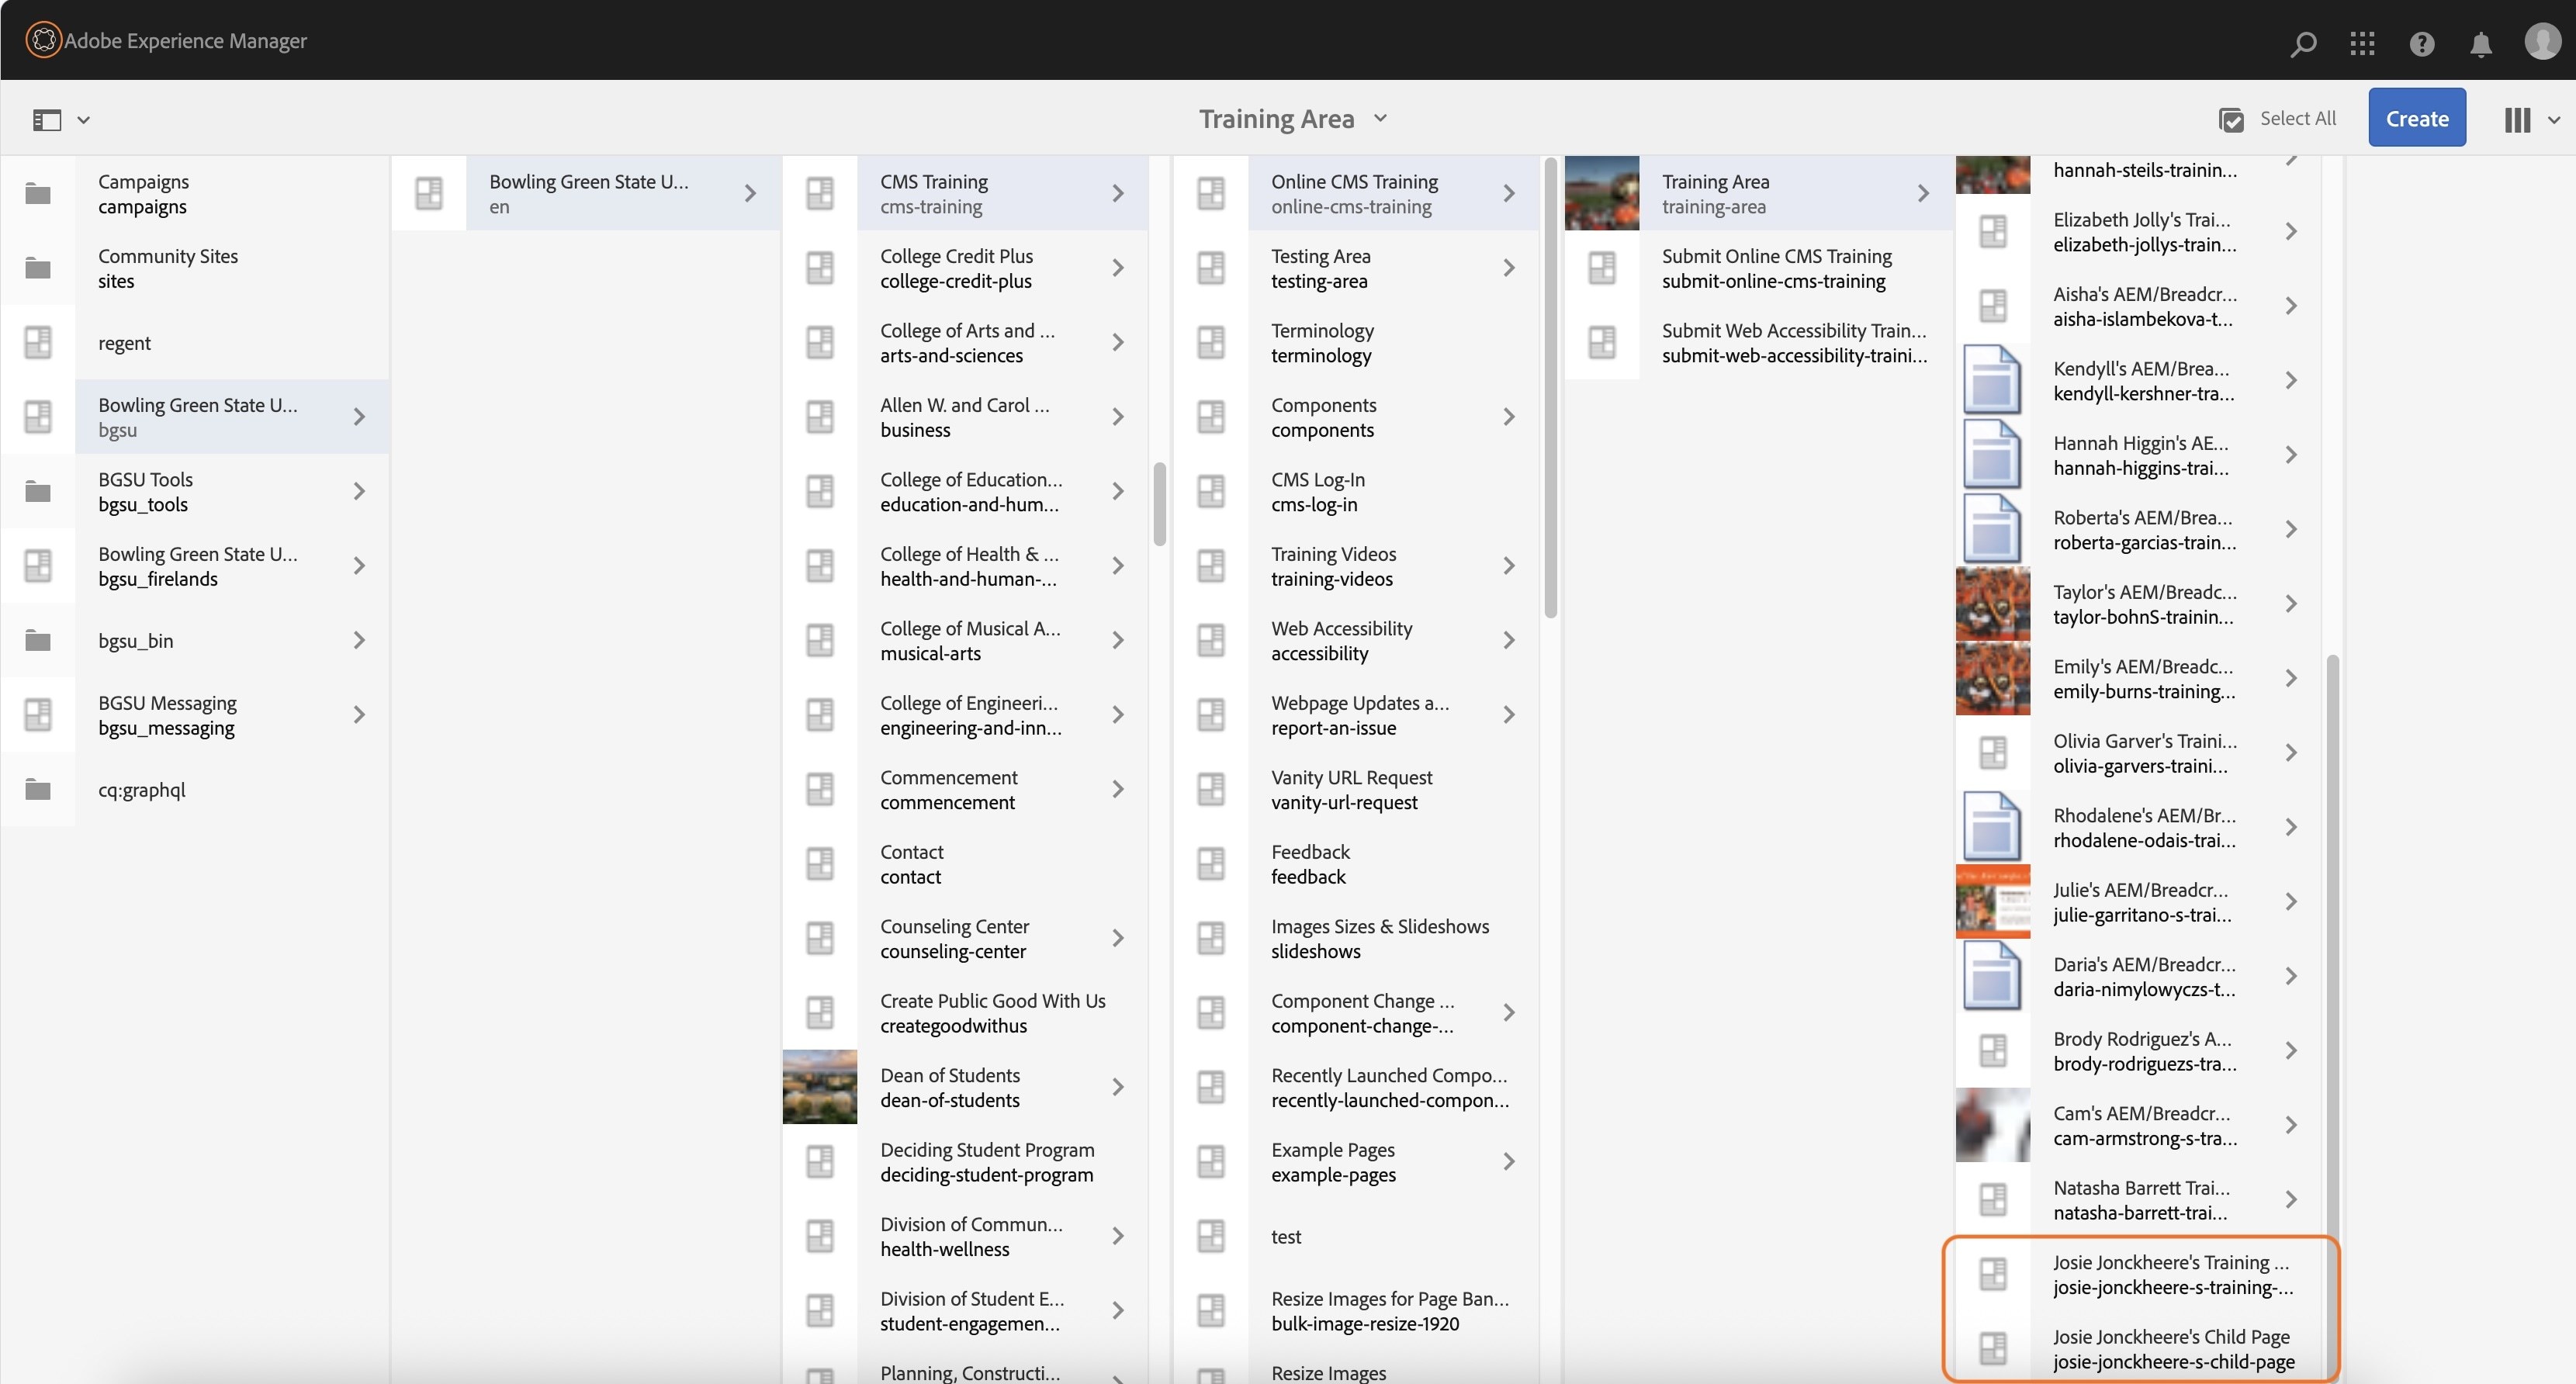Select Natasha Barrett Training page icon
Image resolution: width=2576 pixels, height=1384 pixels.
(x=1993, y=1199)
